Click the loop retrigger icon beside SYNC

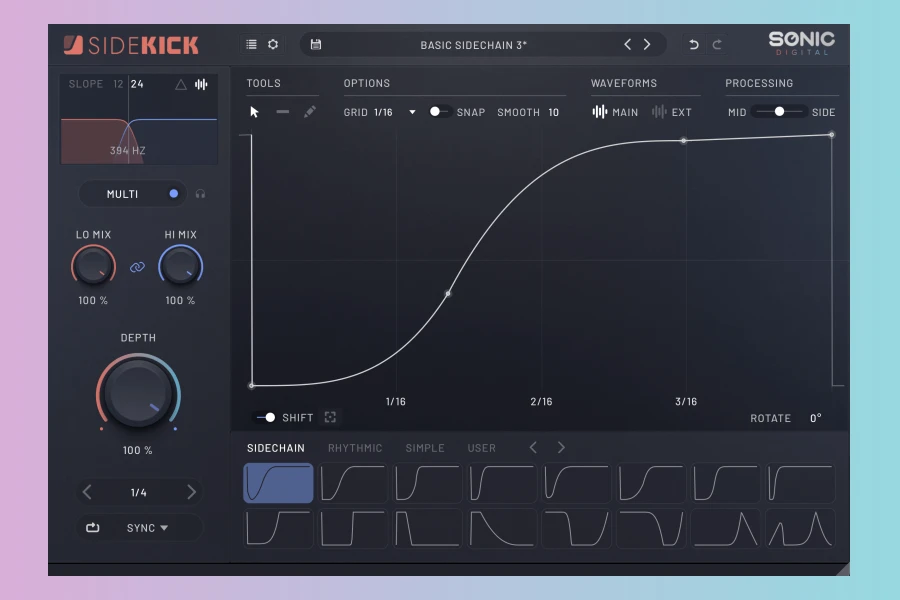[x=92, y=527]
